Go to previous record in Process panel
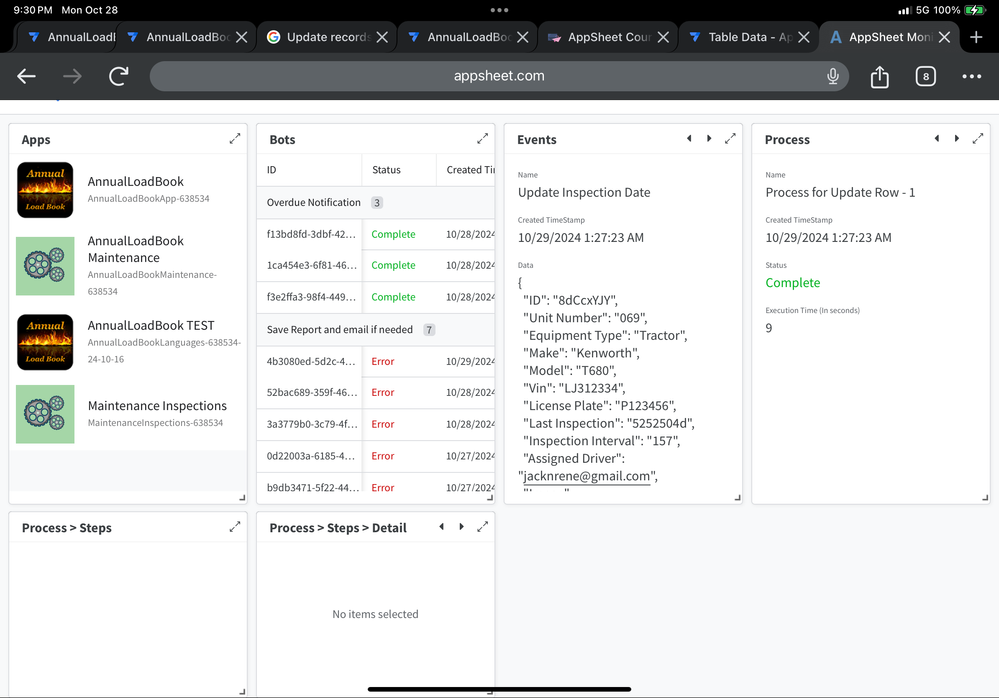This screenshot has width=999, height=698. (x=937, y=138)
